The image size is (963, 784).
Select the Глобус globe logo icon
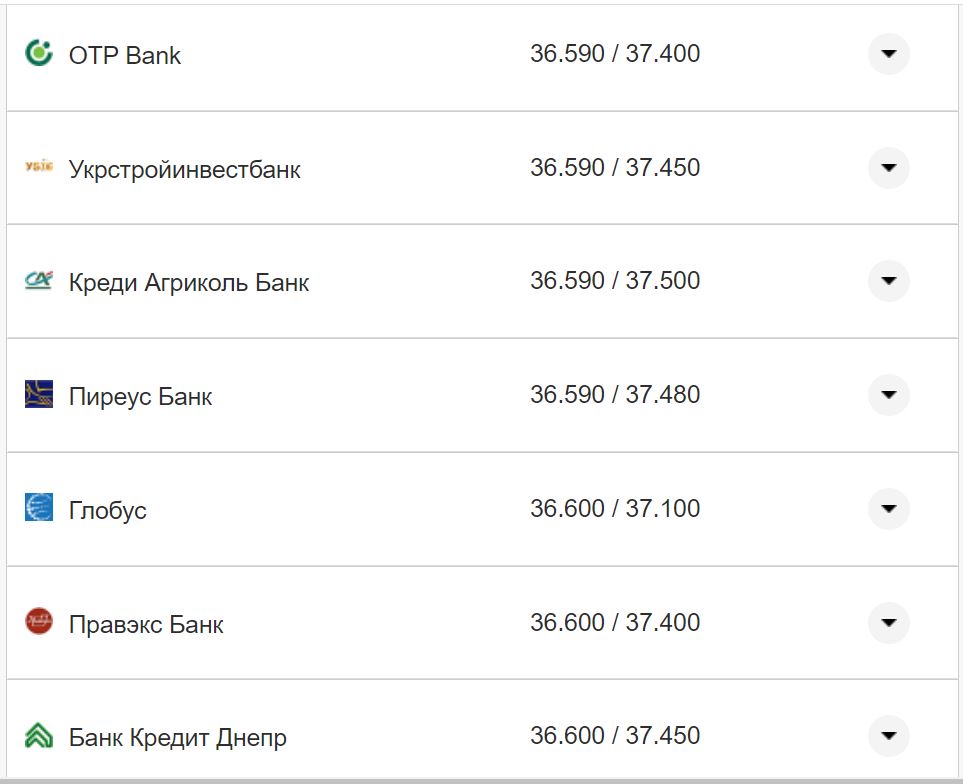pyautogui.click(x=38, y=508)
